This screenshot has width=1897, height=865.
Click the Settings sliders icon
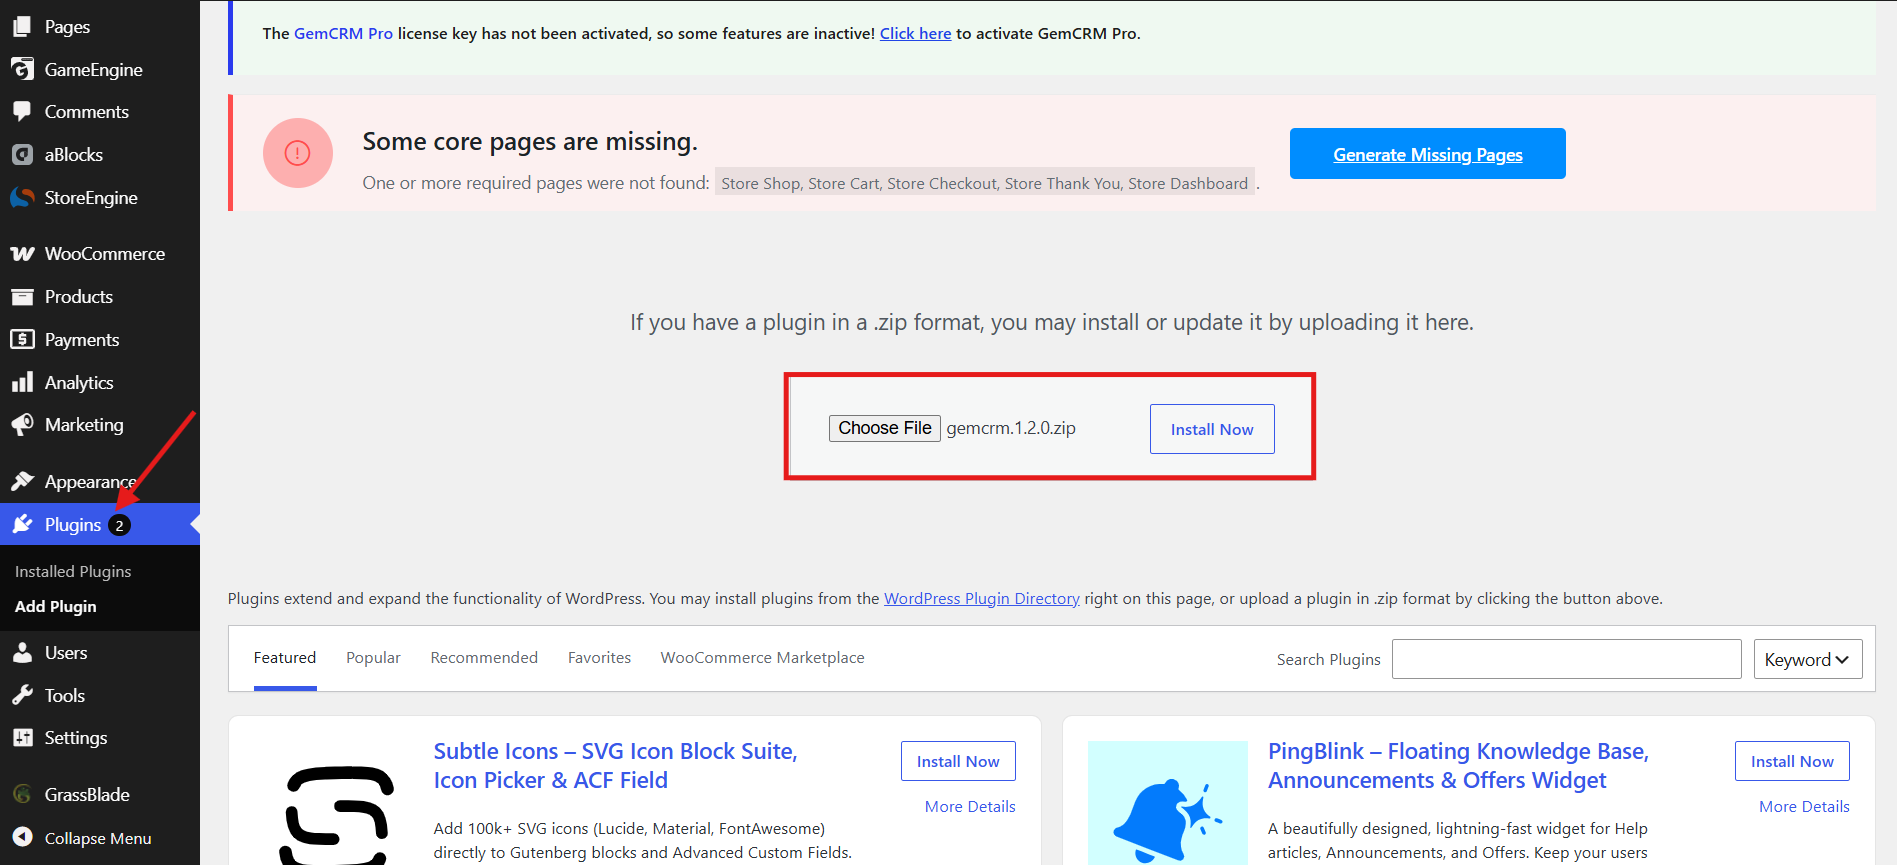pyautogui.click(x=22, y=738)
